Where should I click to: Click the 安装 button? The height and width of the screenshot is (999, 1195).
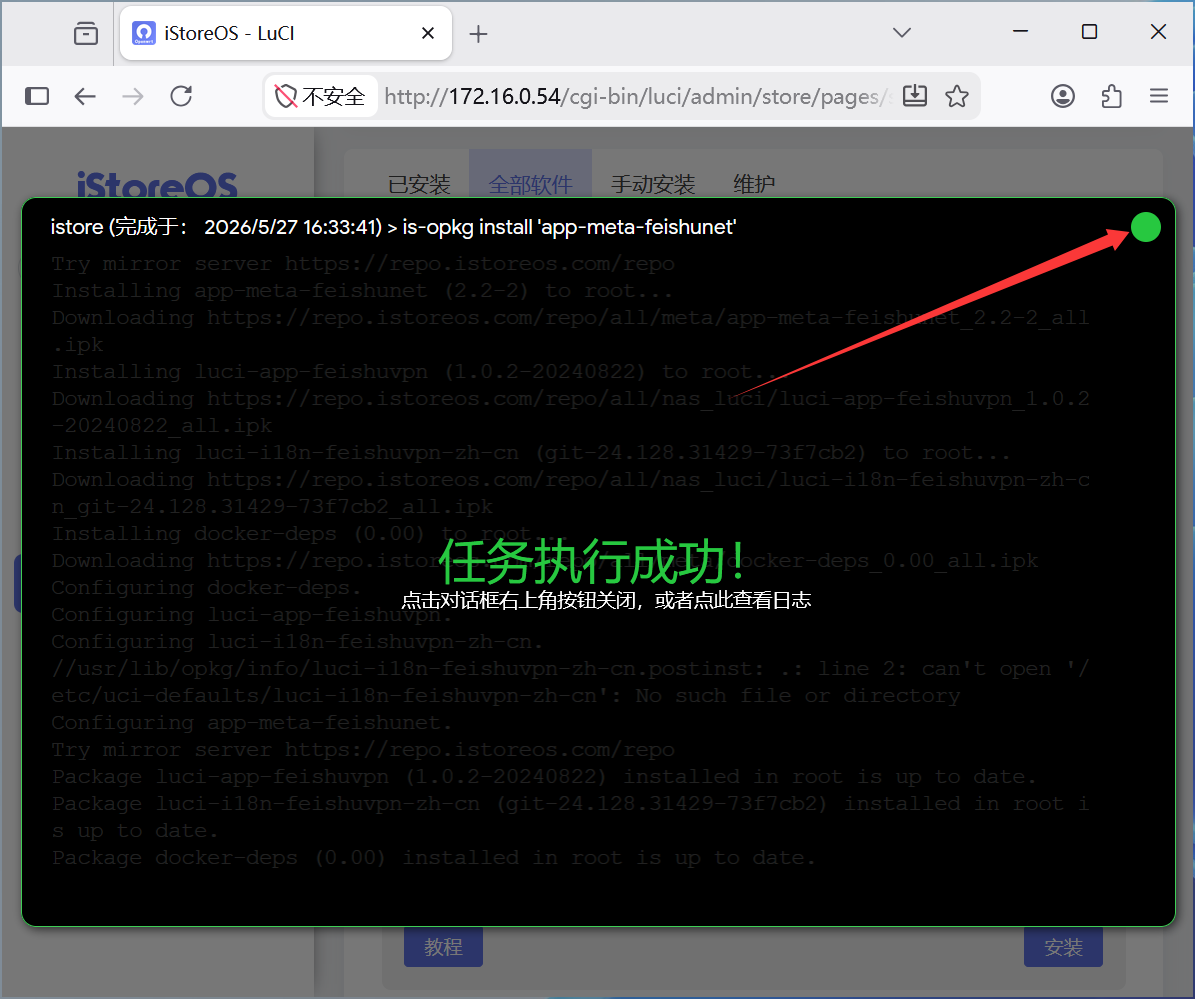1063,946
